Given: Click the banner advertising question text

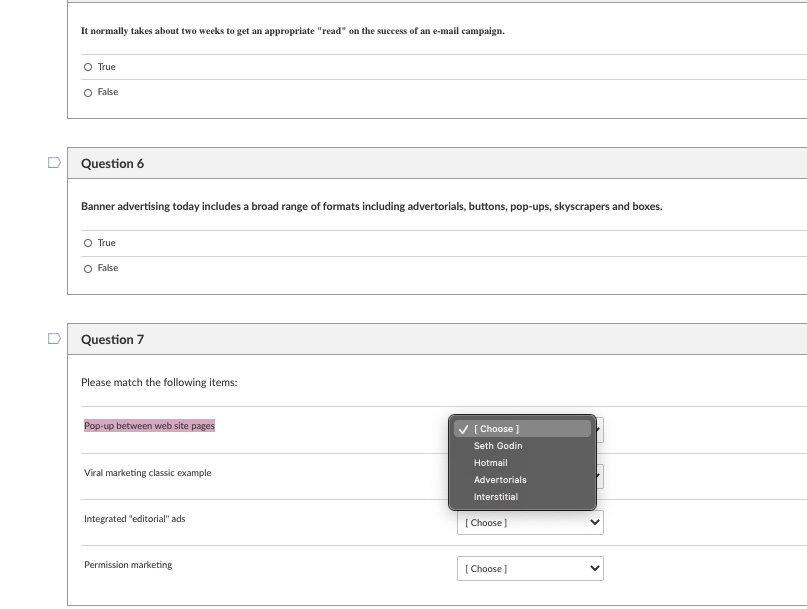Looking at the screenshot, I should click(371, 207).
